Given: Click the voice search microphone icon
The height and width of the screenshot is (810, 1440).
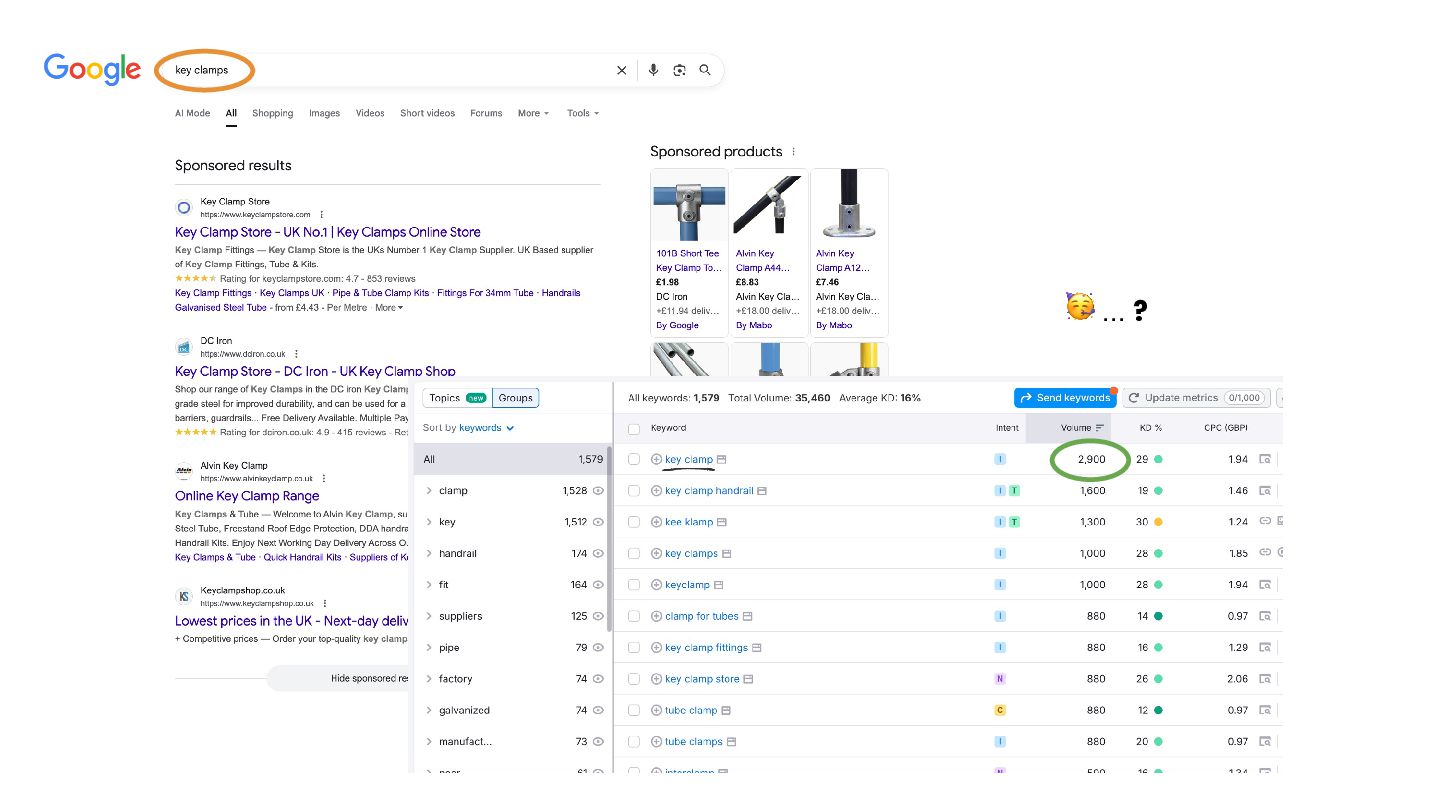Looking at the screenshot, I should click(x=653, y=70).
